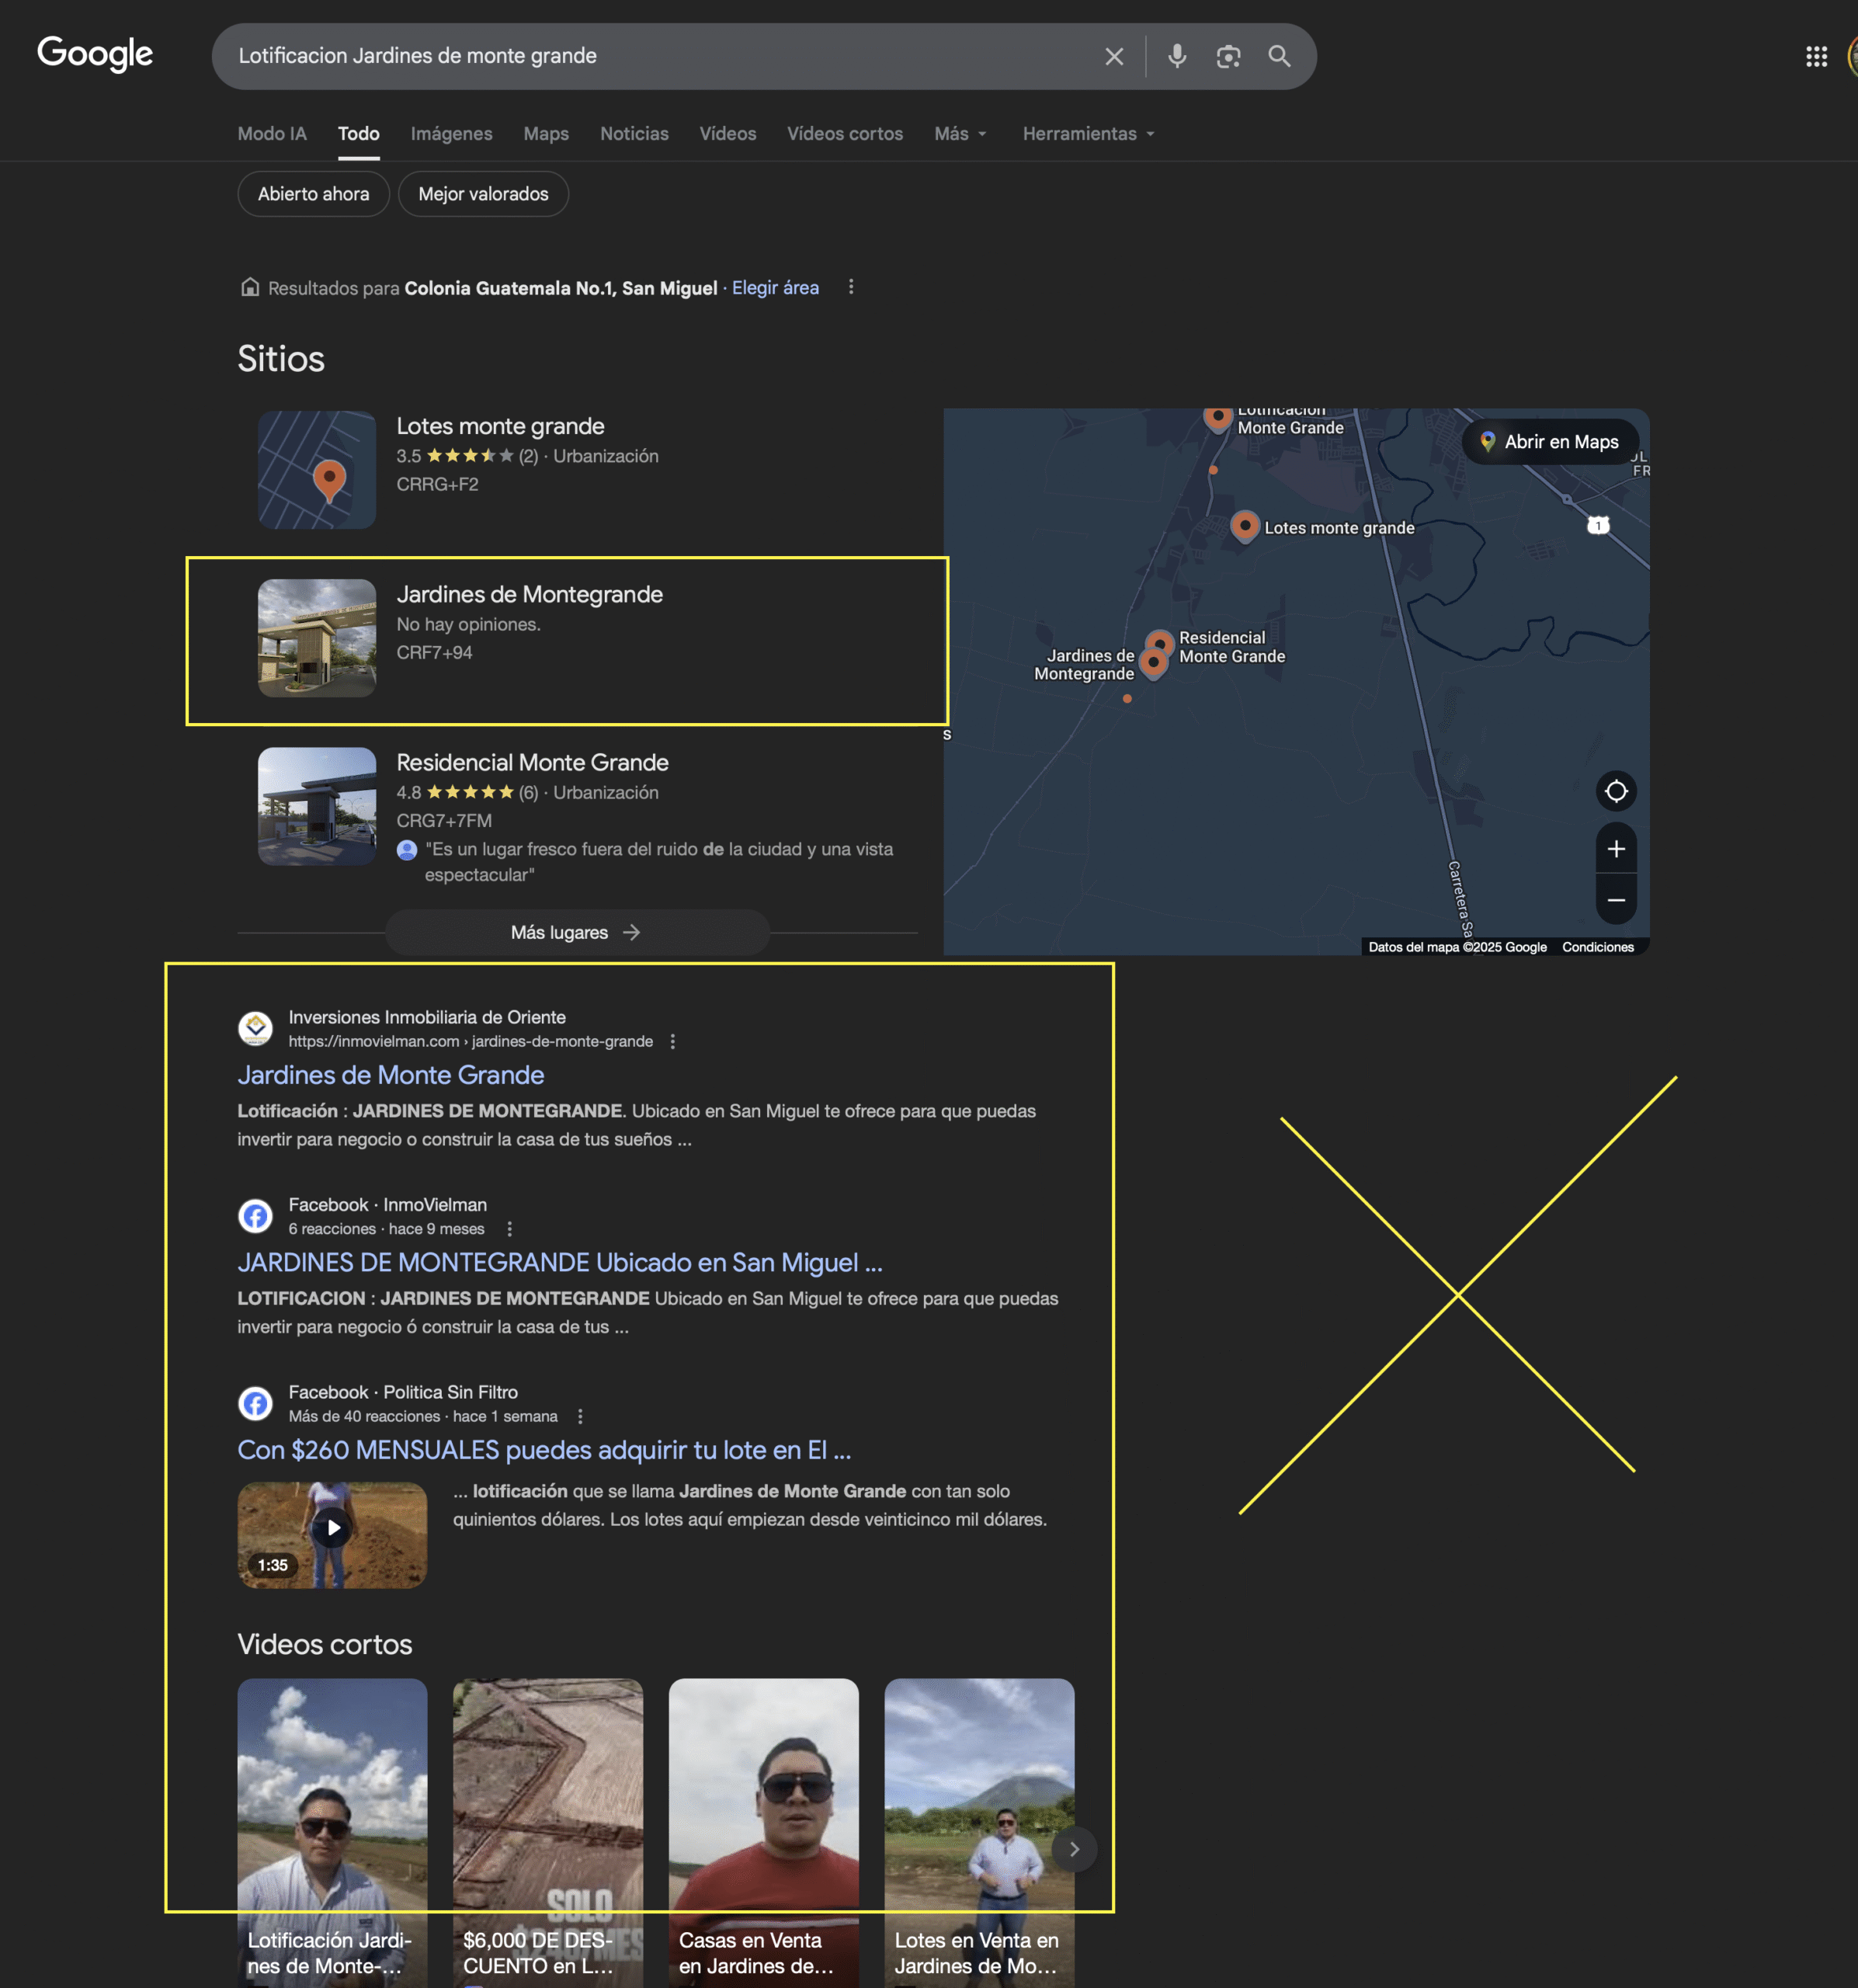
Task: Select the Todo tab
Action: [359, 134]
